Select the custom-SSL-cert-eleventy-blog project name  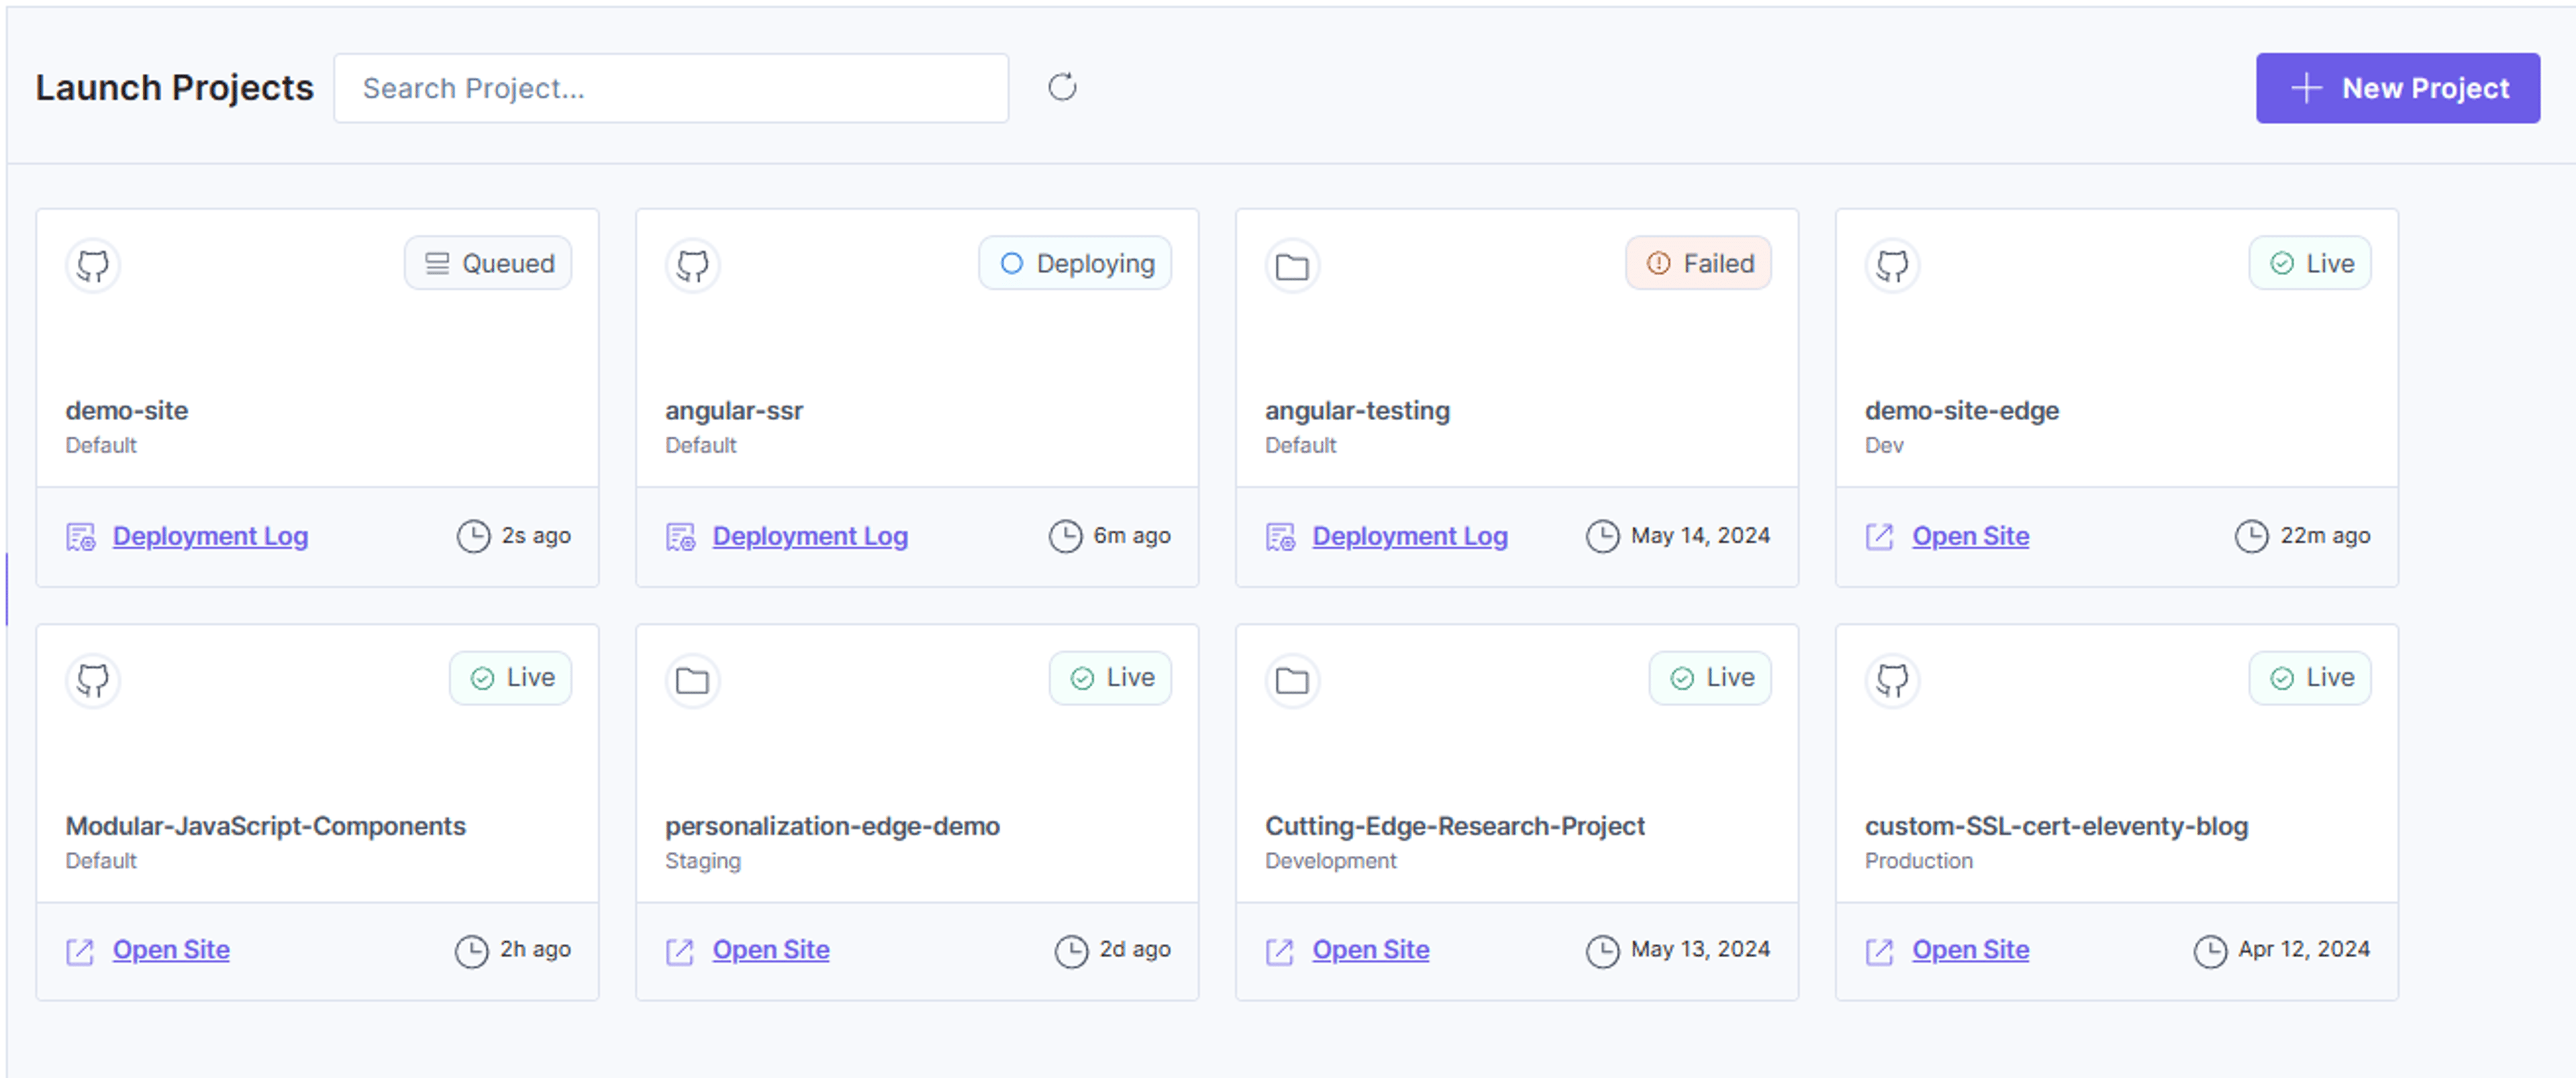tap(2057, 826)
